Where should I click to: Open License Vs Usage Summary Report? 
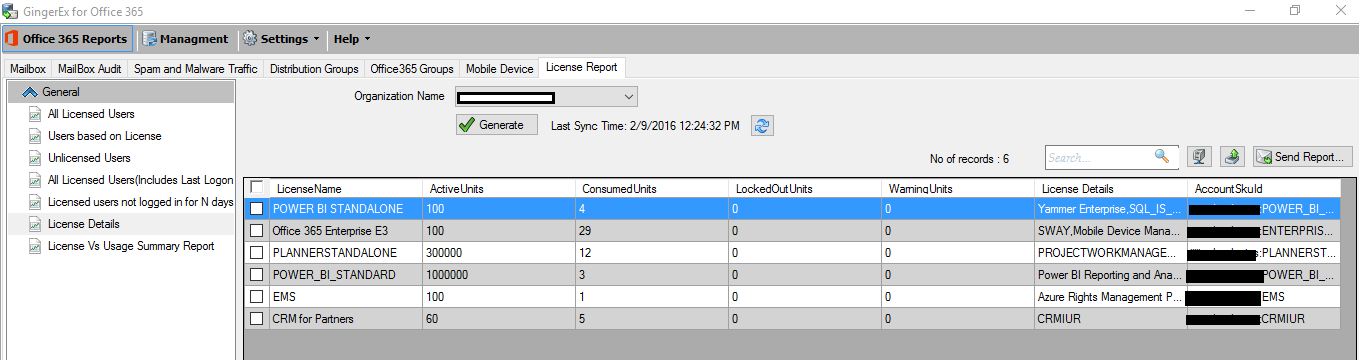click(x=130, y=246)
